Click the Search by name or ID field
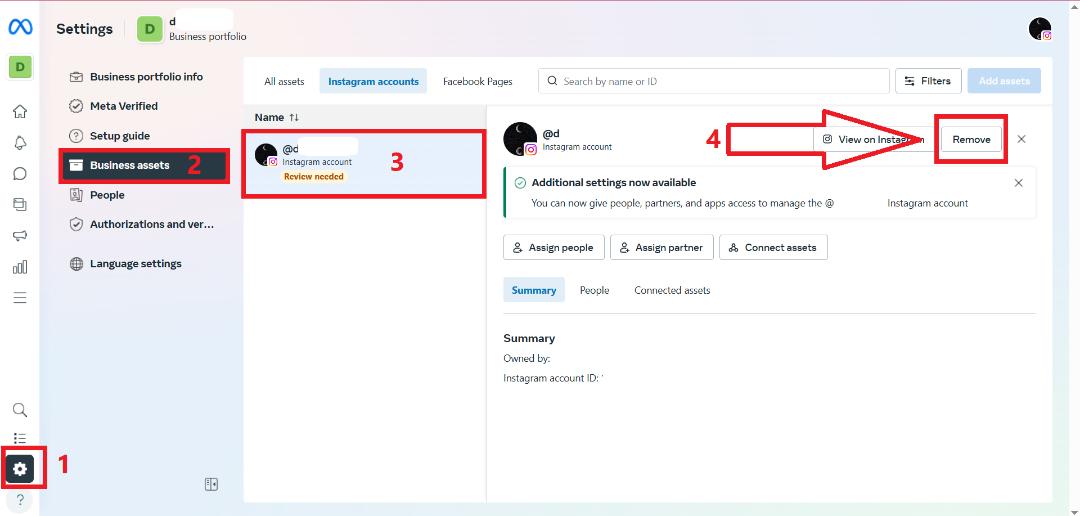 click(x=714, y=81)
